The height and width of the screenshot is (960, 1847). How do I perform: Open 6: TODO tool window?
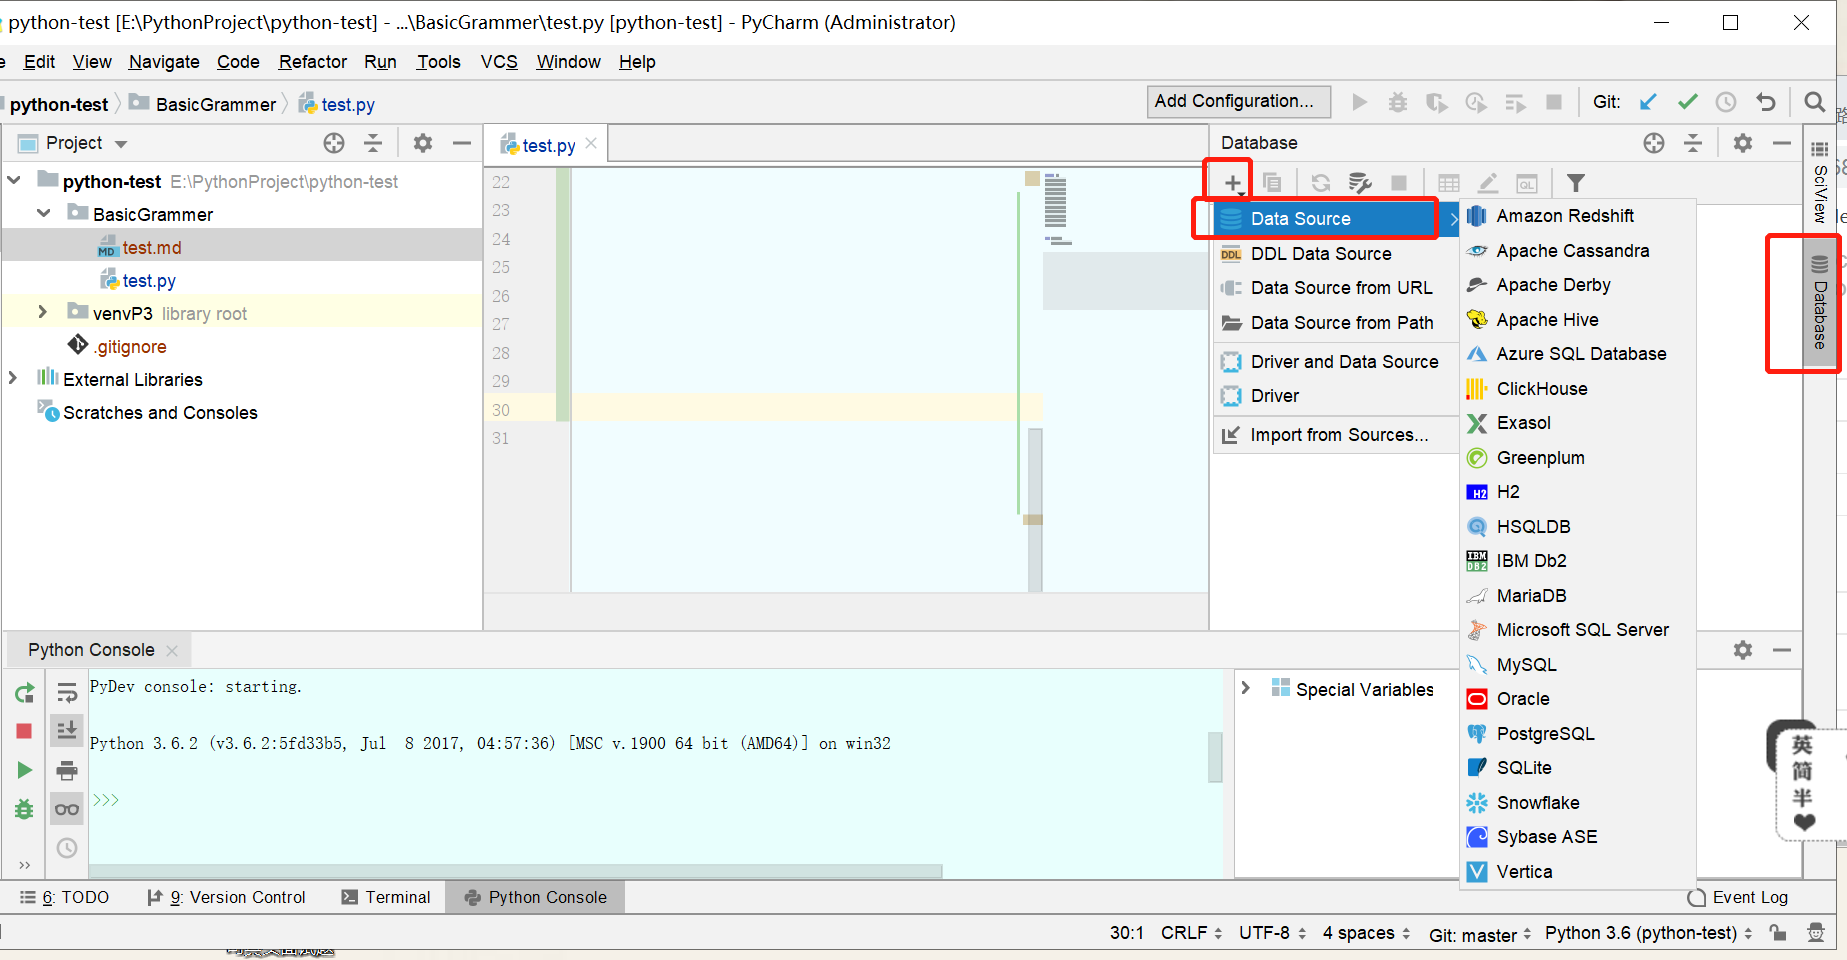[65, 897]
